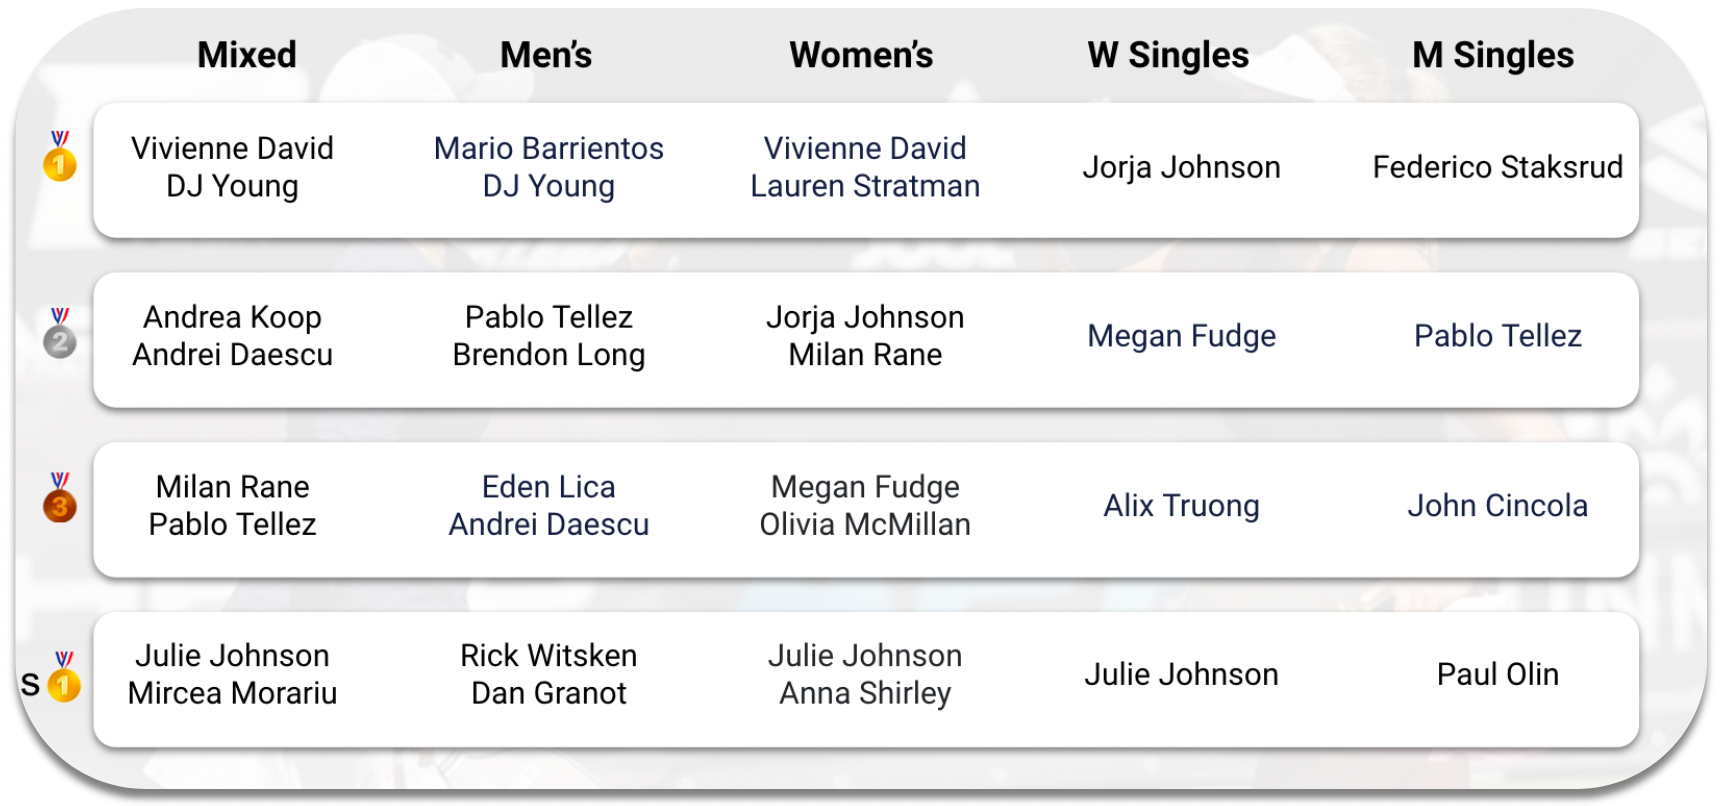
Task: Click the senior gold medal icon
Action: coord(64,677)
